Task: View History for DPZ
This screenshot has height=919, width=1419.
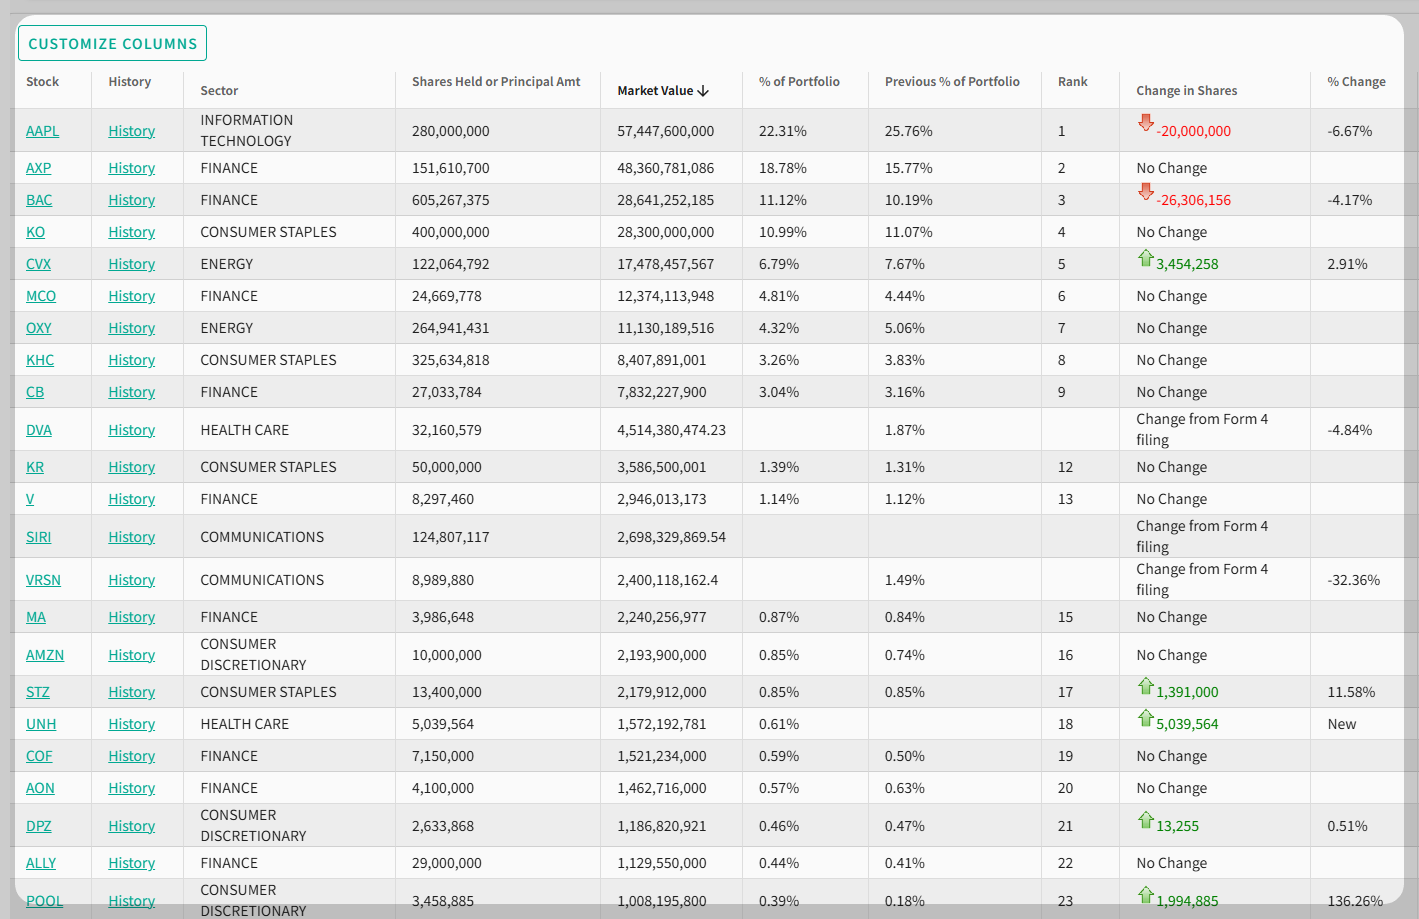Action: [x=132, y=826]
